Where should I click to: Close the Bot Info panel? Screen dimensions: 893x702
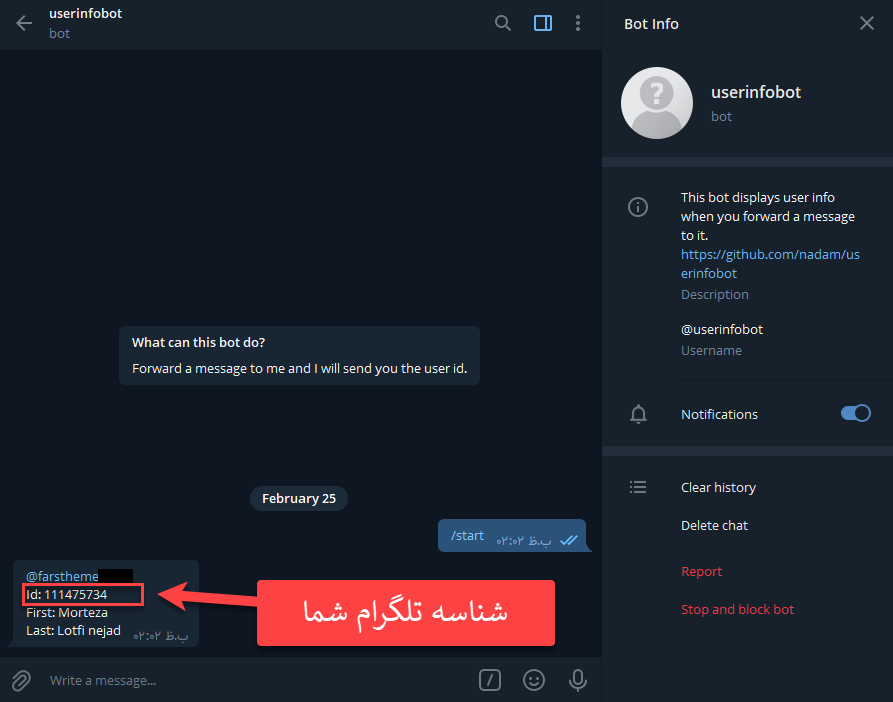coord(866,23)
